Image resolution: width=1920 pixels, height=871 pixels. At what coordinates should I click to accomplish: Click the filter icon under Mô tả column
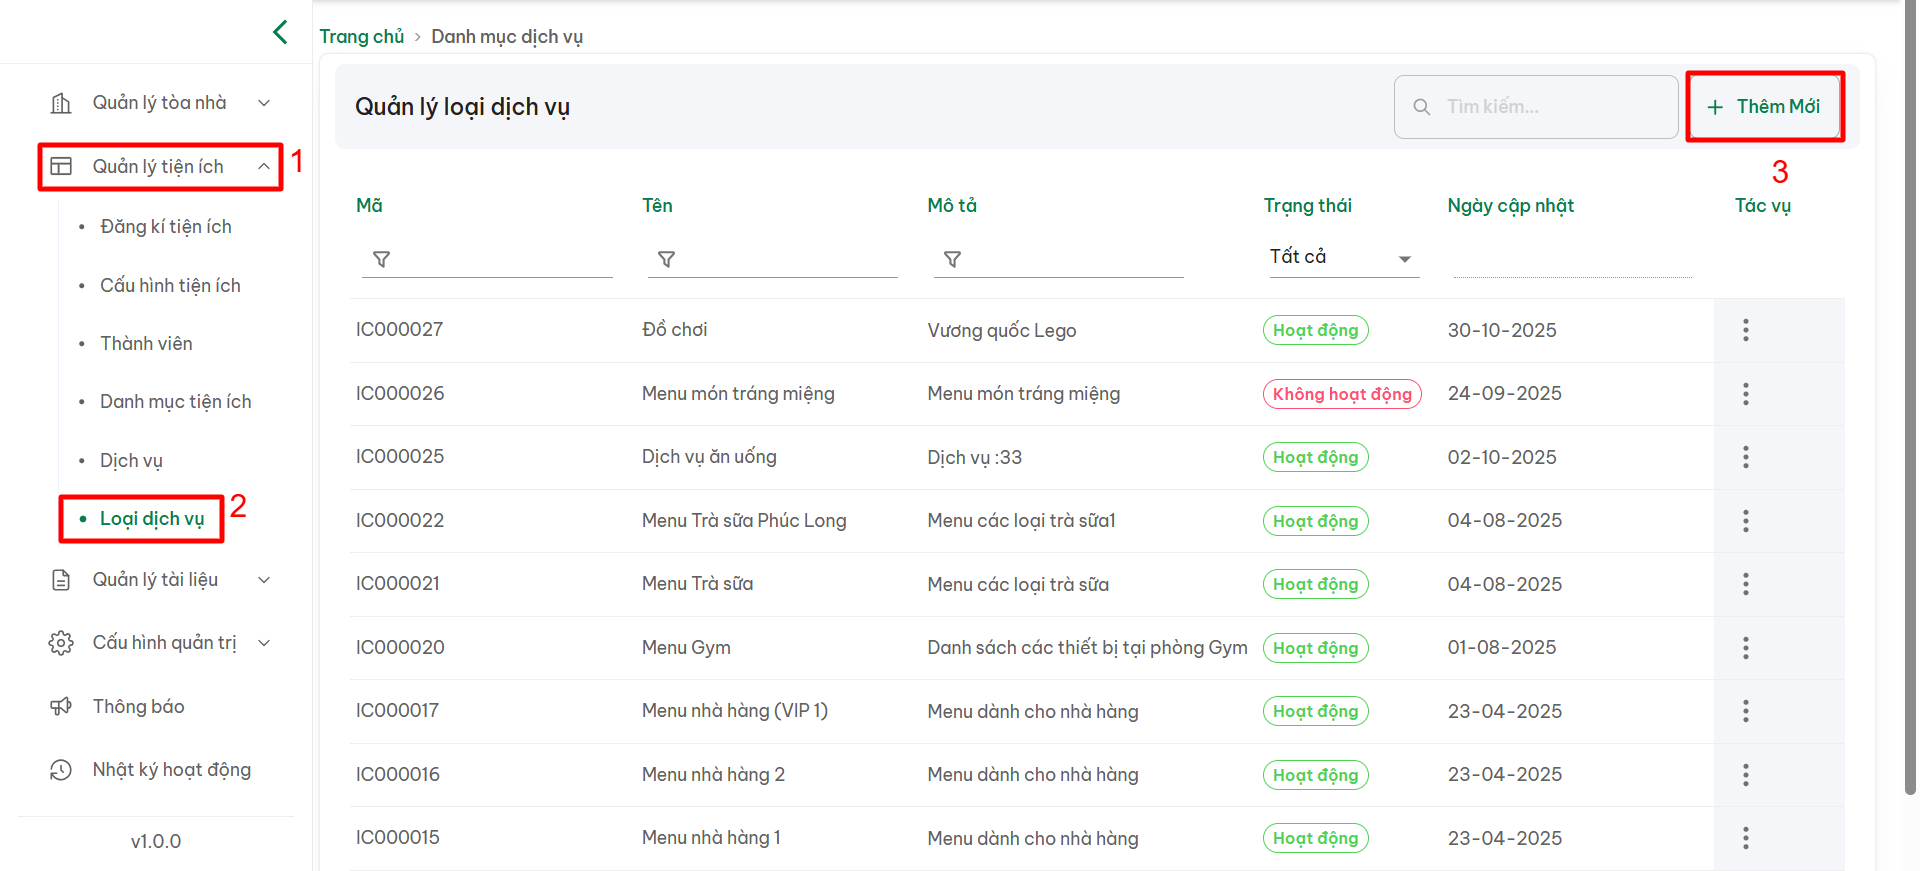tap(952, 259)
